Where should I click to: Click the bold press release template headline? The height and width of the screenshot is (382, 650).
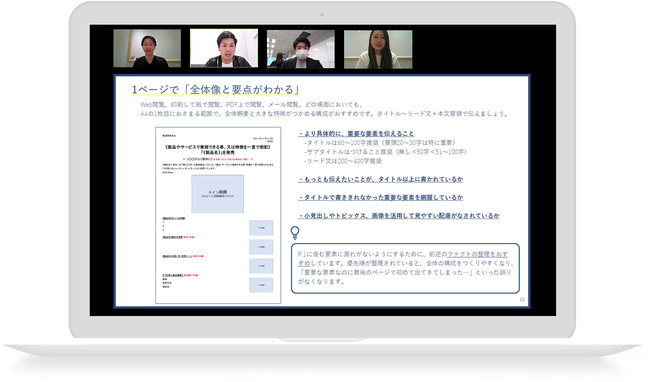point(218,150)
